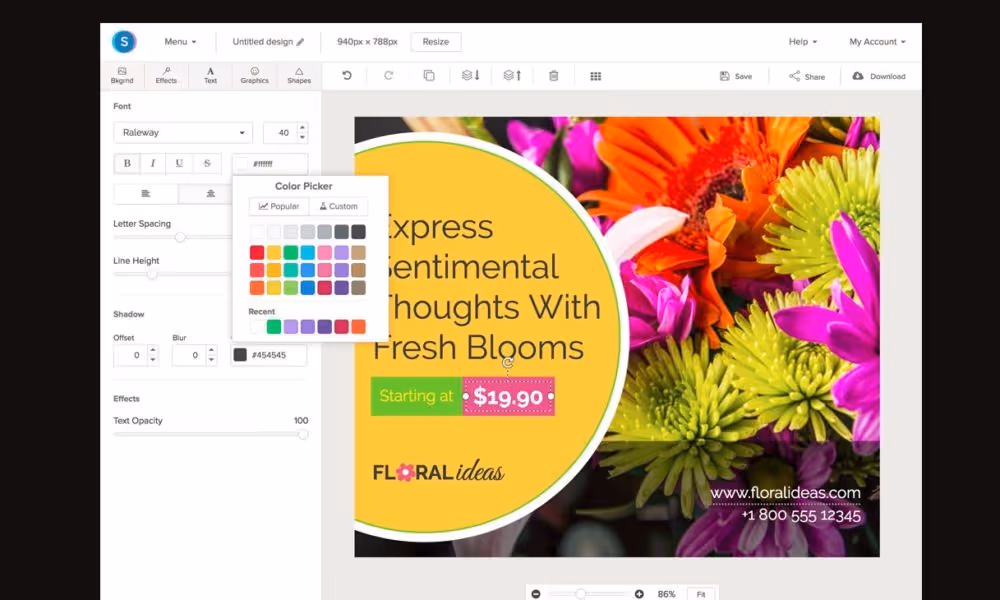Bring layer forward with up-arrow icon
The image size is (1000, 600).
(x=512, y=76)
